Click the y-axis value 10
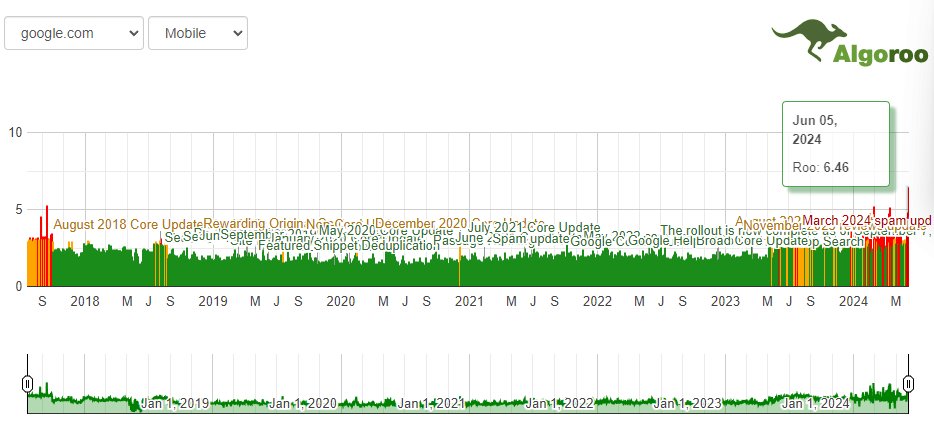 coord(15,132)
